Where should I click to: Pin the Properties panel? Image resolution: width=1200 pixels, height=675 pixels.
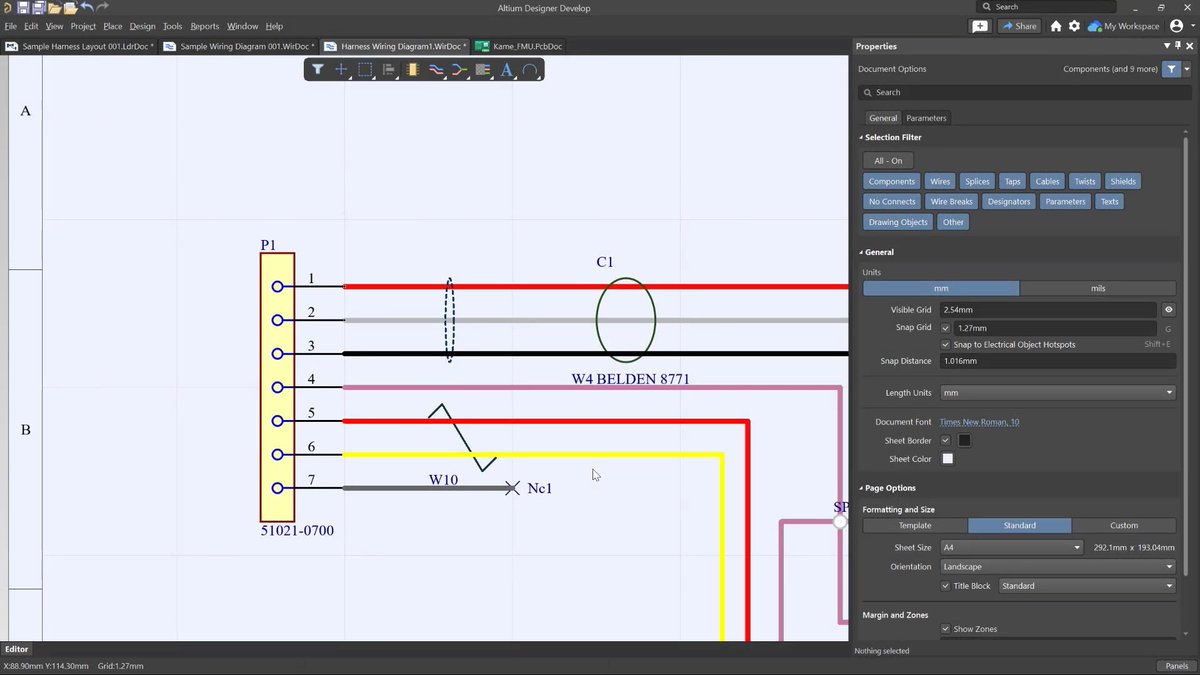[x=1178, y=46]
